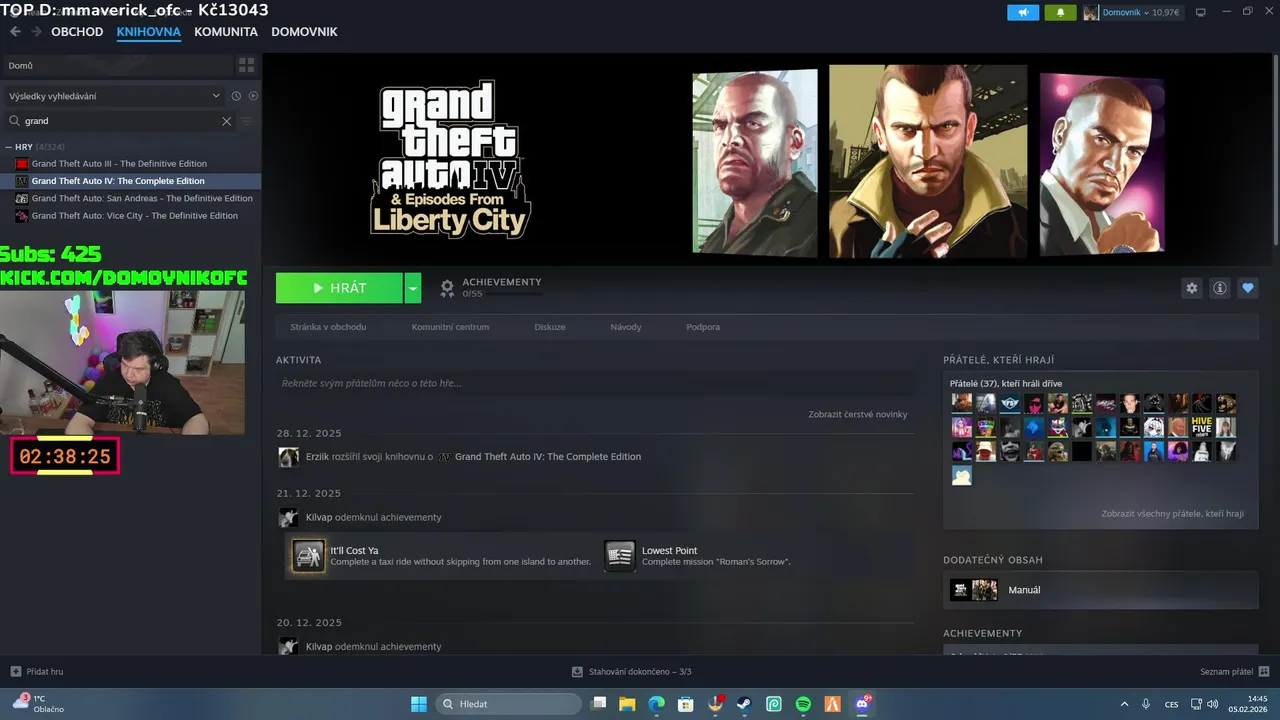
Task: Select Grand Theft Auto III - The Definitive Edition
Action: point(119,164)
